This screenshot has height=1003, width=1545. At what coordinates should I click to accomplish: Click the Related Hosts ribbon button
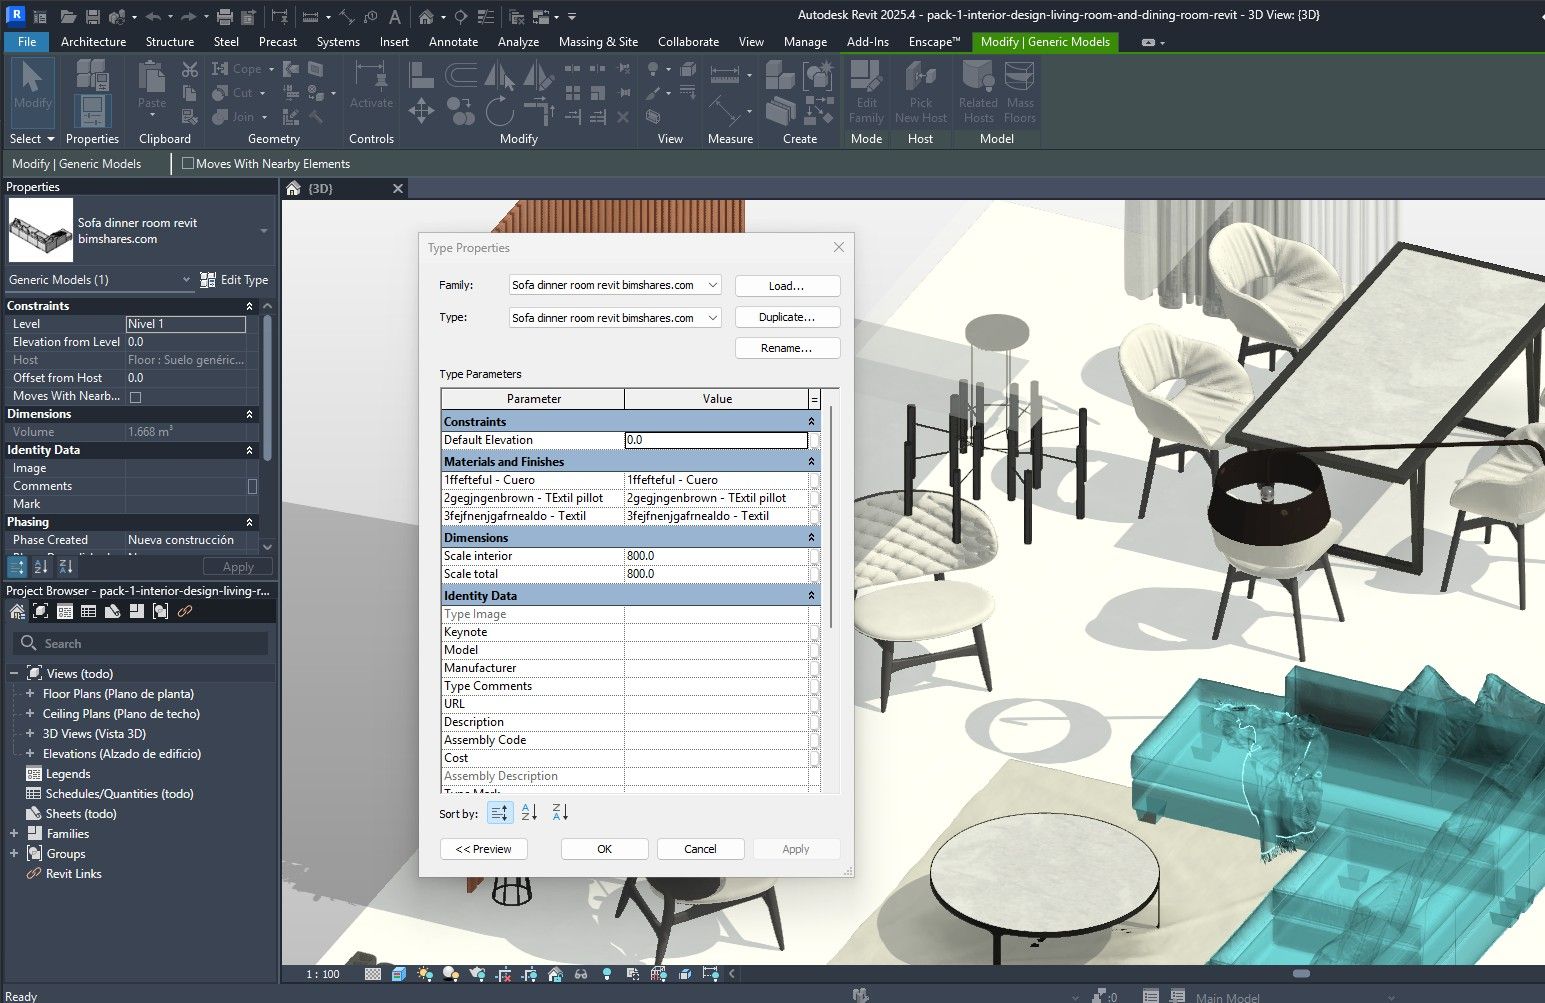pos(978,91)
